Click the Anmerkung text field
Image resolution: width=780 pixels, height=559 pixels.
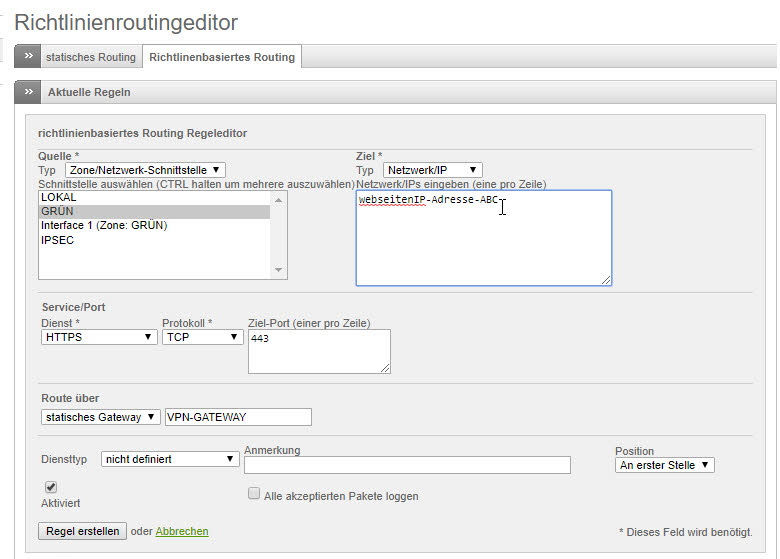407,465
